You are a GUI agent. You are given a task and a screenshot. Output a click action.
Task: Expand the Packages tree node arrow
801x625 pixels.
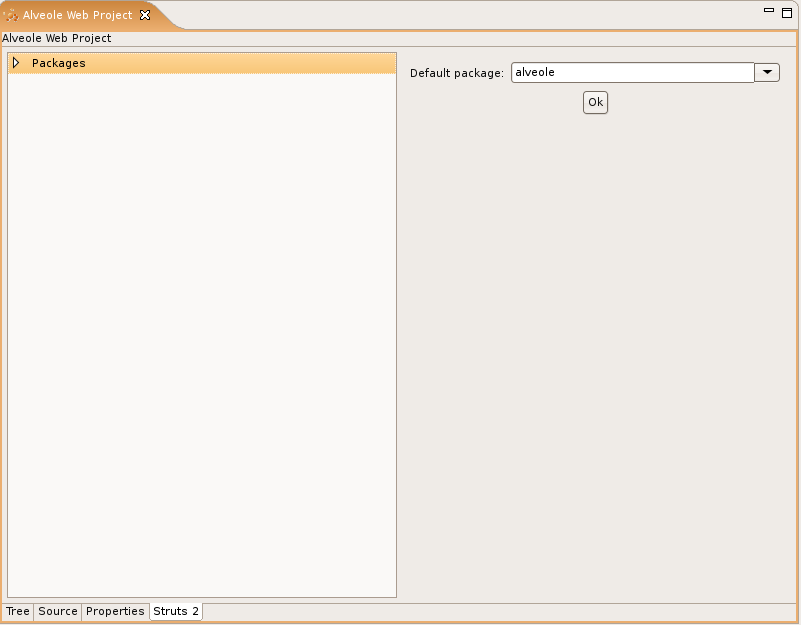pyautogui.click(x=16, y=63)
